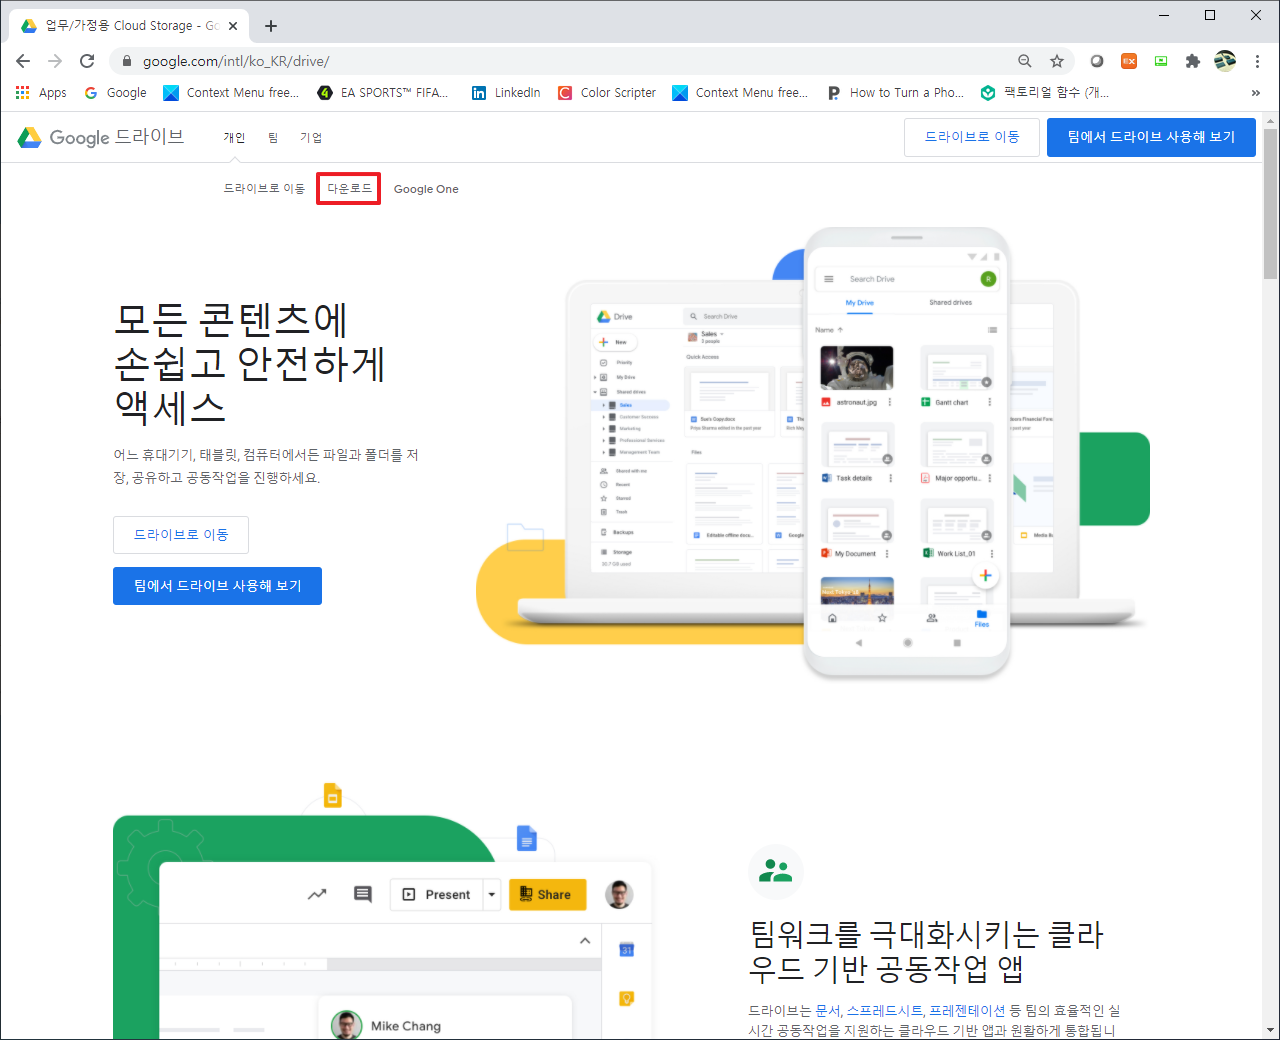Click the hero section 드라이브로 이동 button
This screenshot has width=1280, height=1040.
click(x=181, y=535)
